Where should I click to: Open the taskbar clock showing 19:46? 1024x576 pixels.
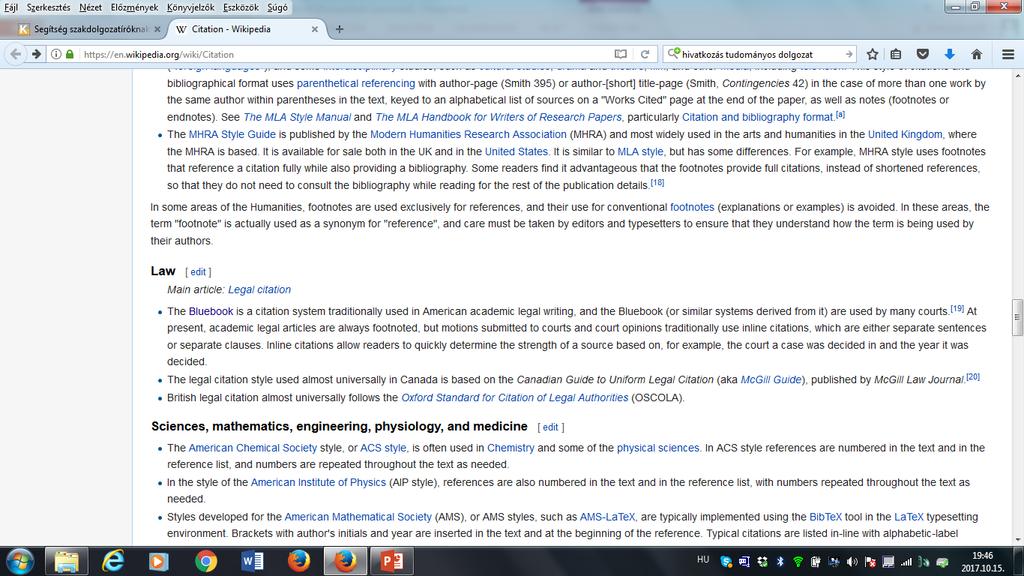982,562
